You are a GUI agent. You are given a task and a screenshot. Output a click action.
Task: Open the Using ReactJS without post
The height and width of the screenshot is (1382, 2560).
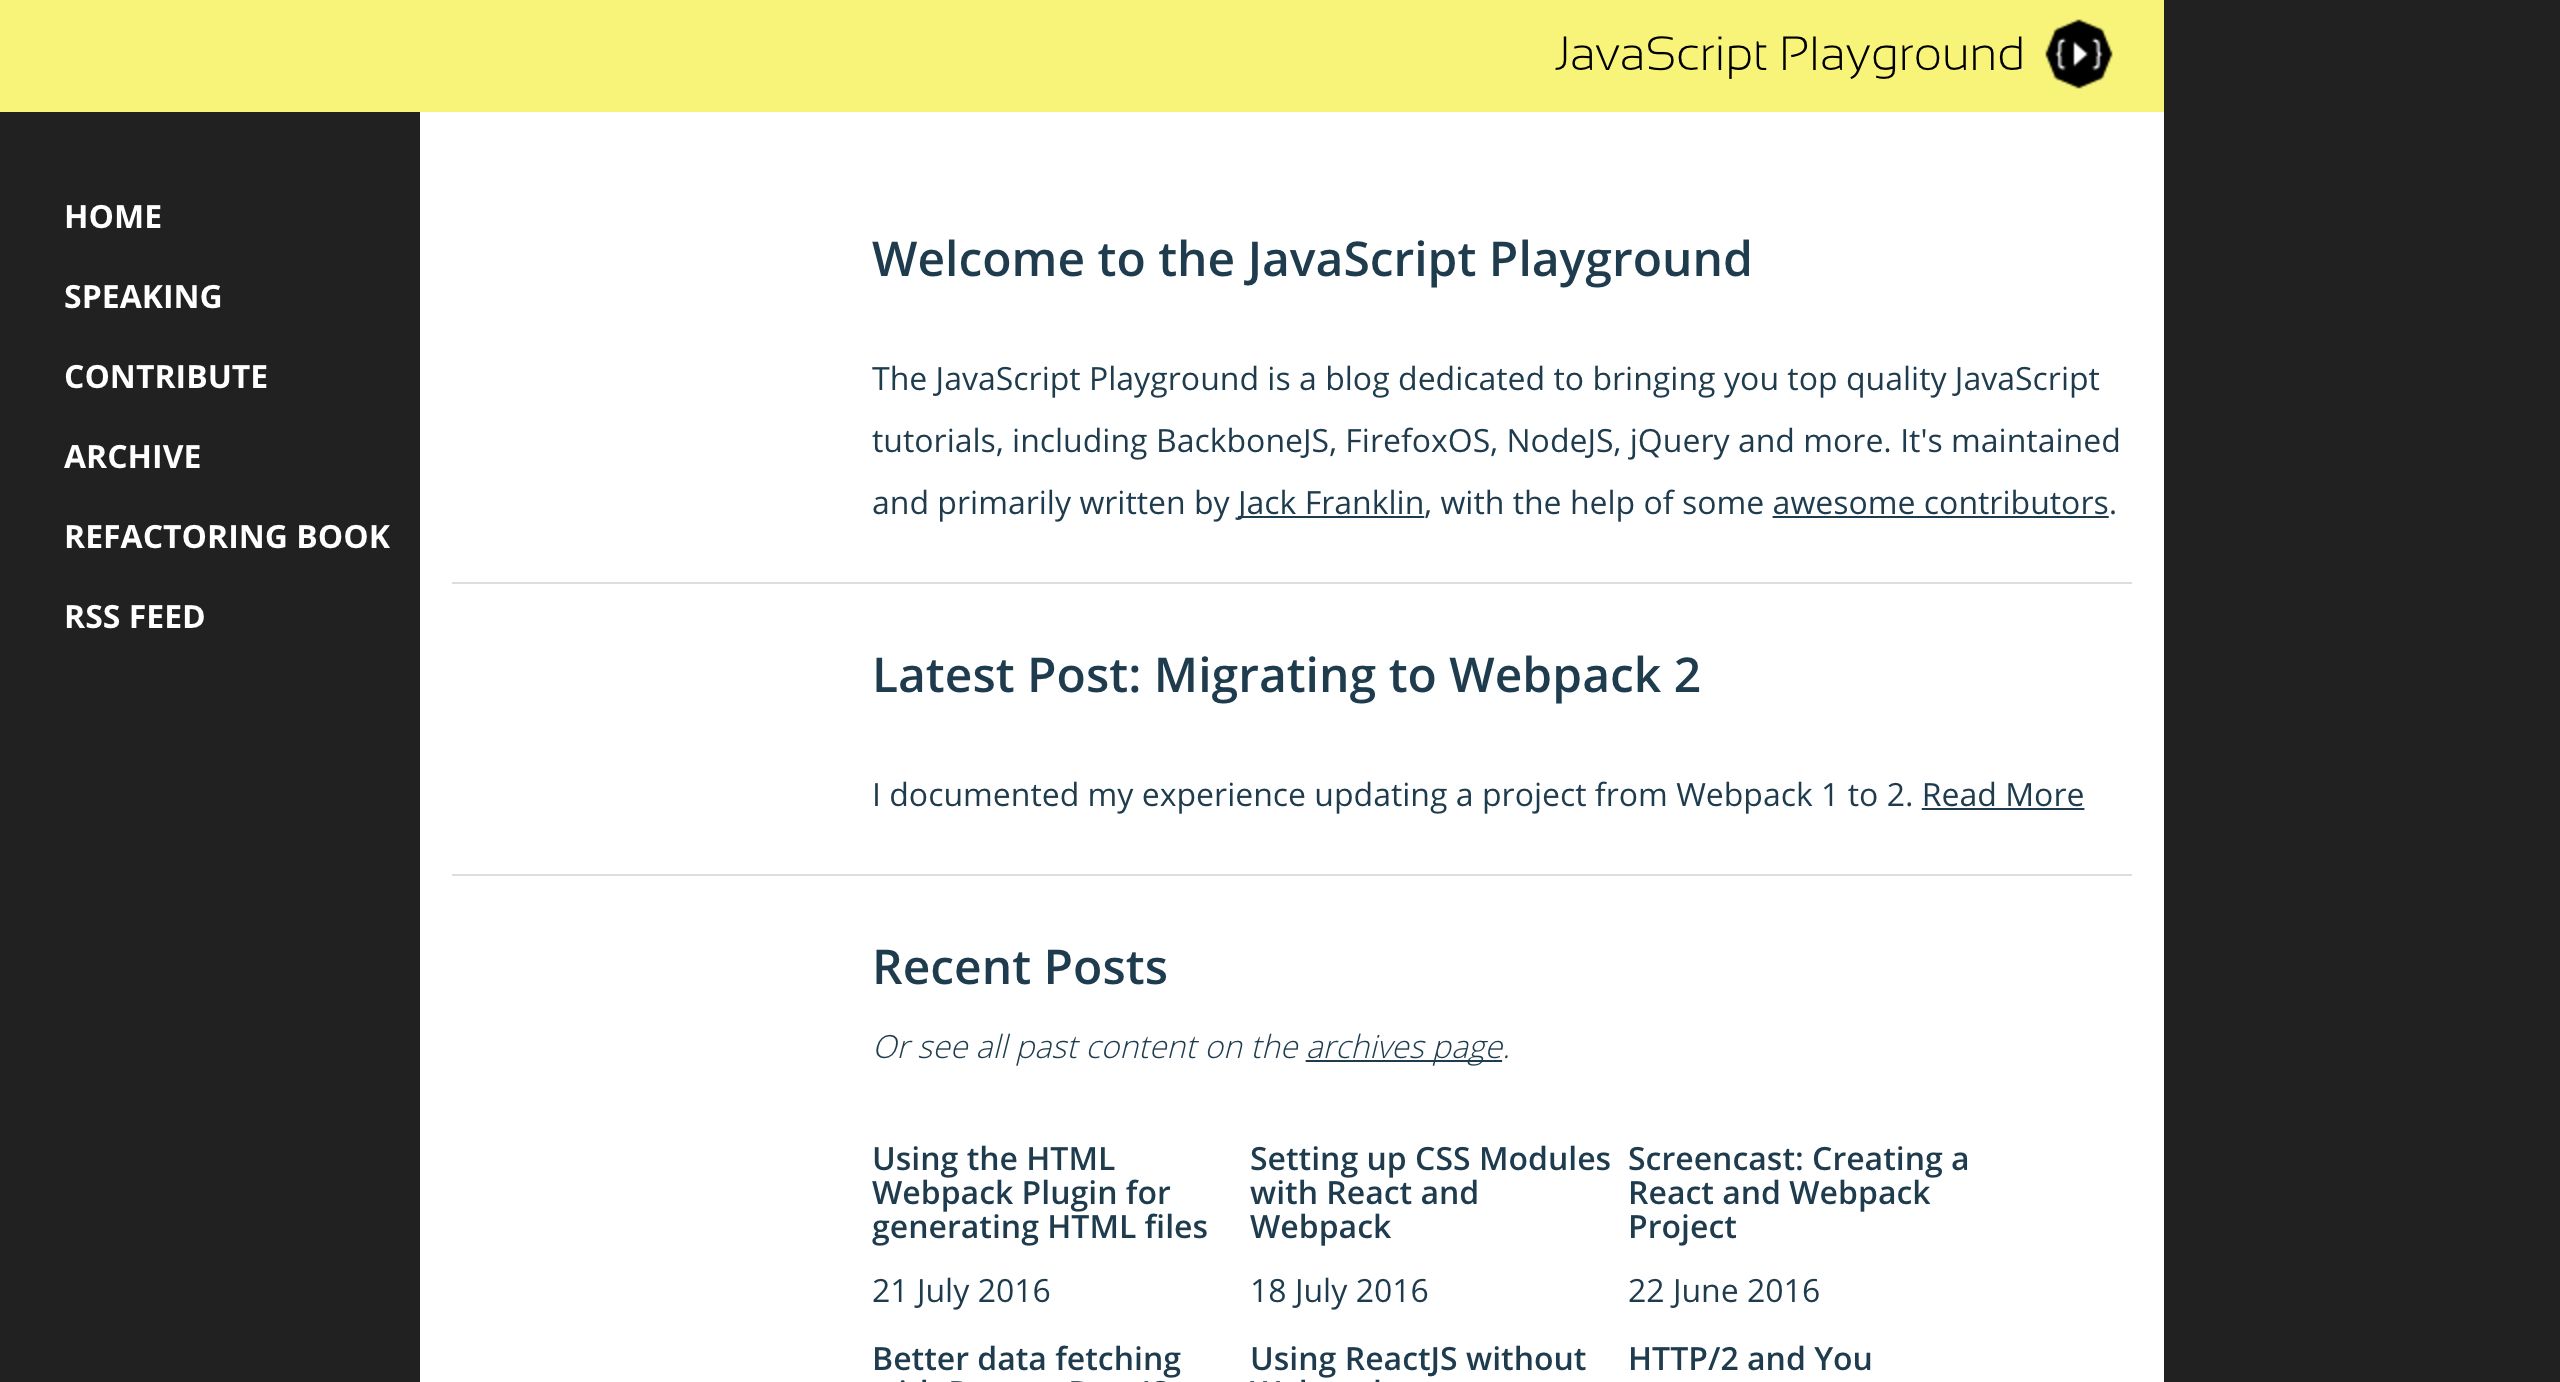pos(1418,1360)
